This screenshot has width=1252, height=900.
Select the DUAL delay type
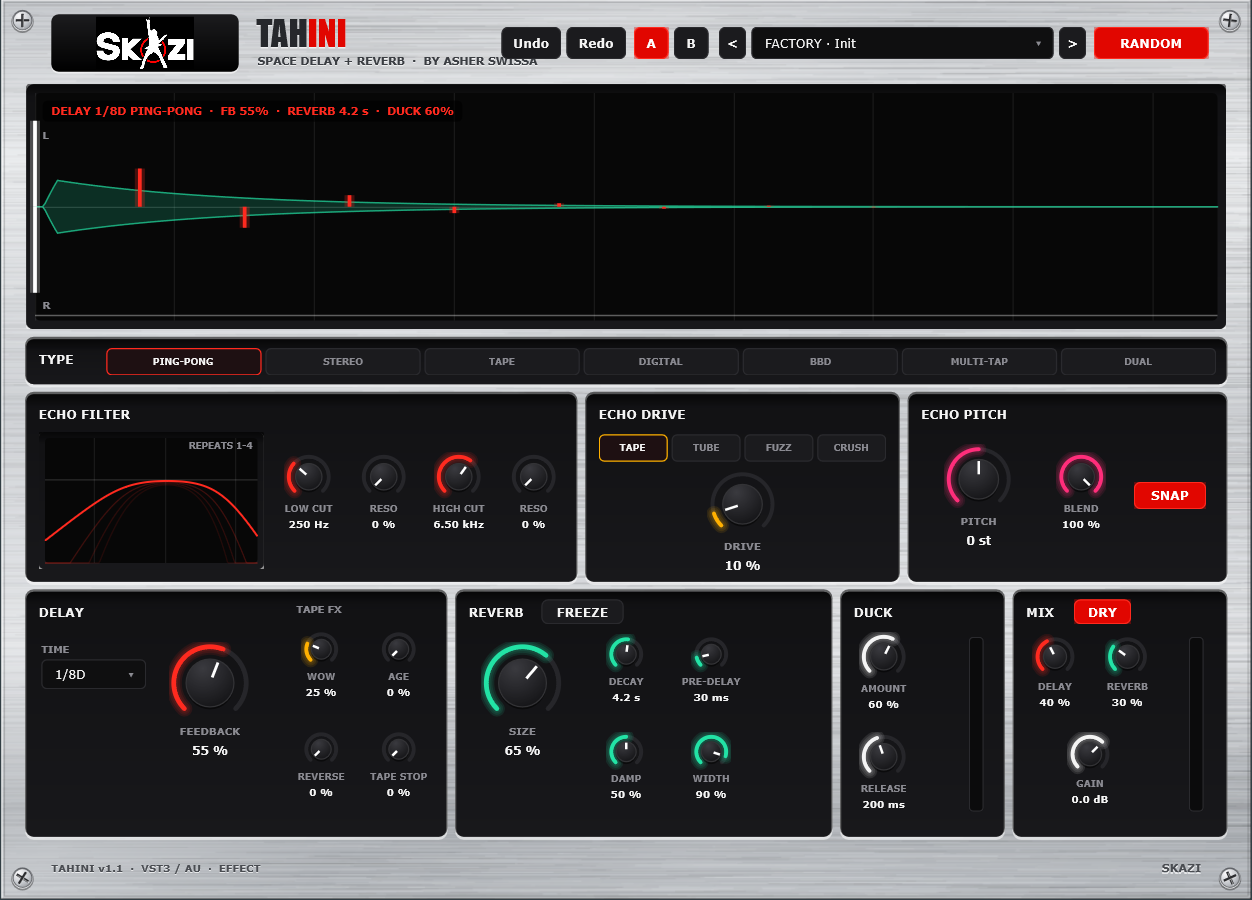point(1138,361)
